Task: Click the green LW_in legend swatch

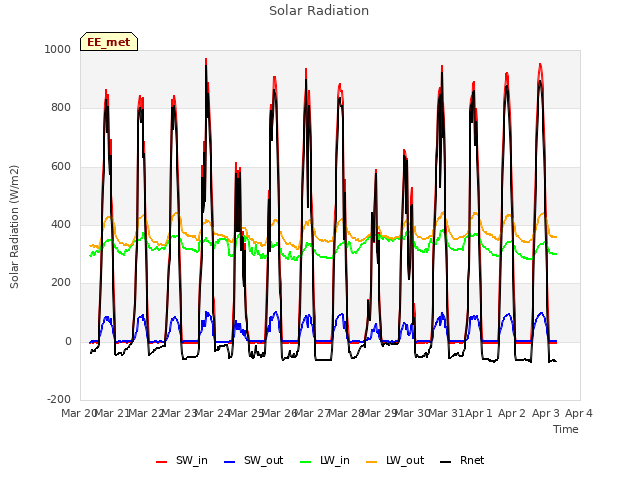Action: [306, 462]
